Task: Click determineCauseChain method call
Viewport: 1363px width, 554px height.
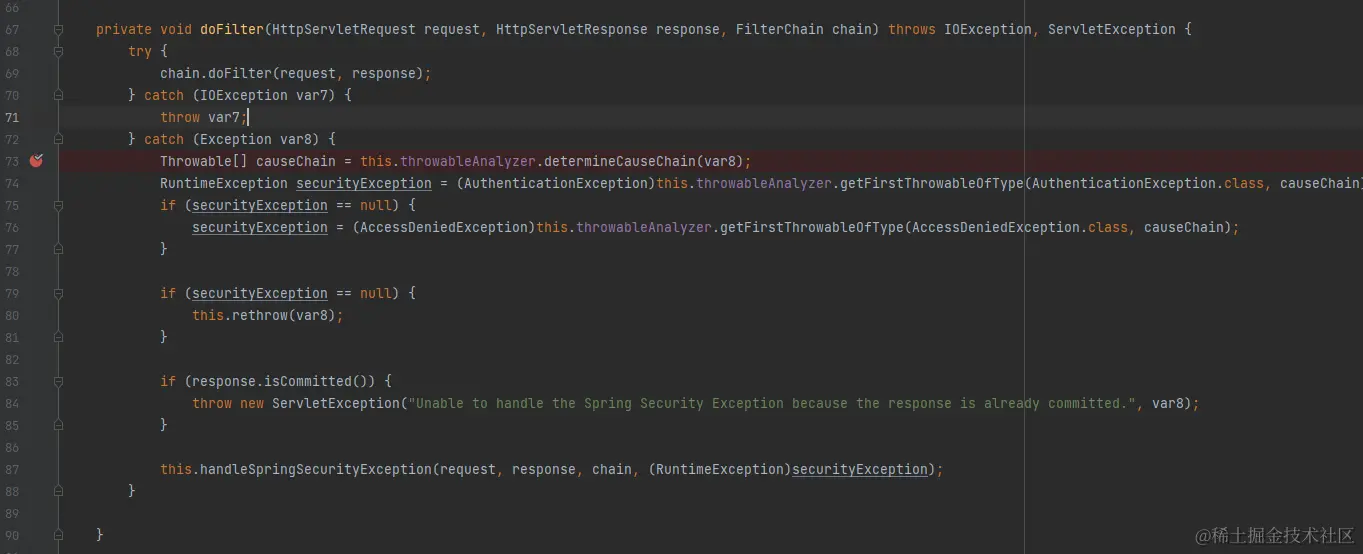Action: coord(620,161)
